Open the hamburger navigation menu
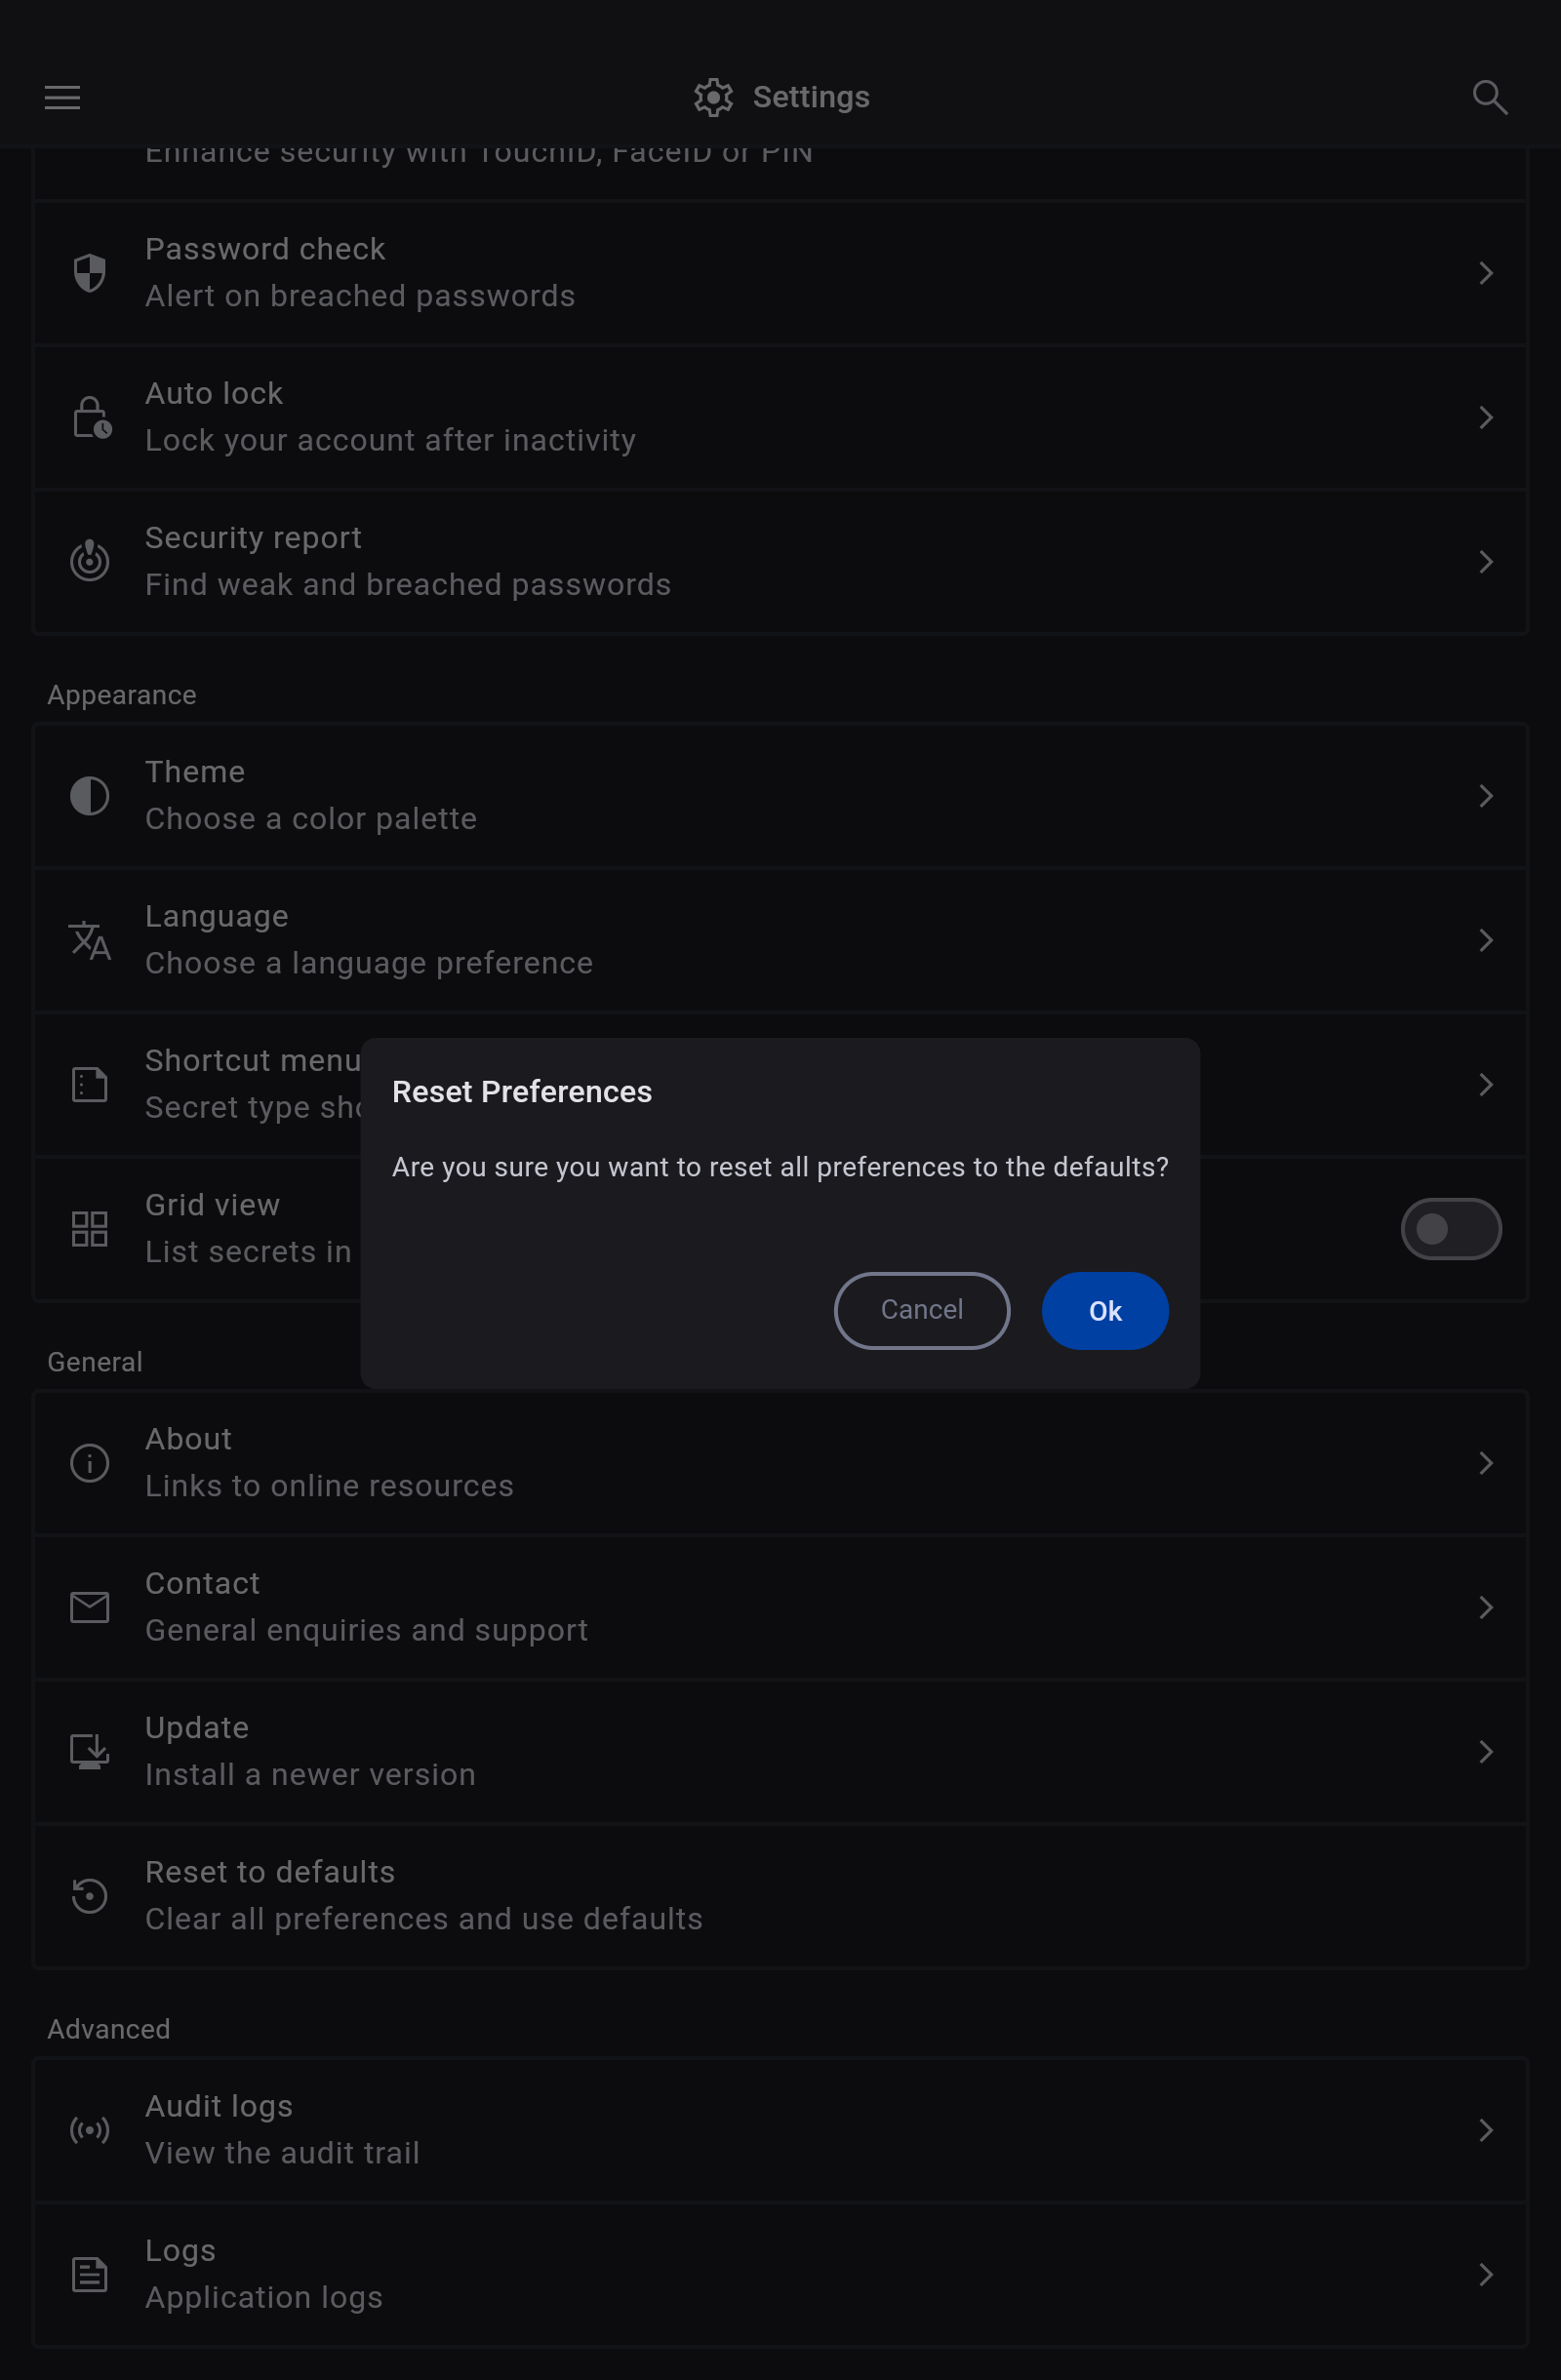 (x=62, y=97)
